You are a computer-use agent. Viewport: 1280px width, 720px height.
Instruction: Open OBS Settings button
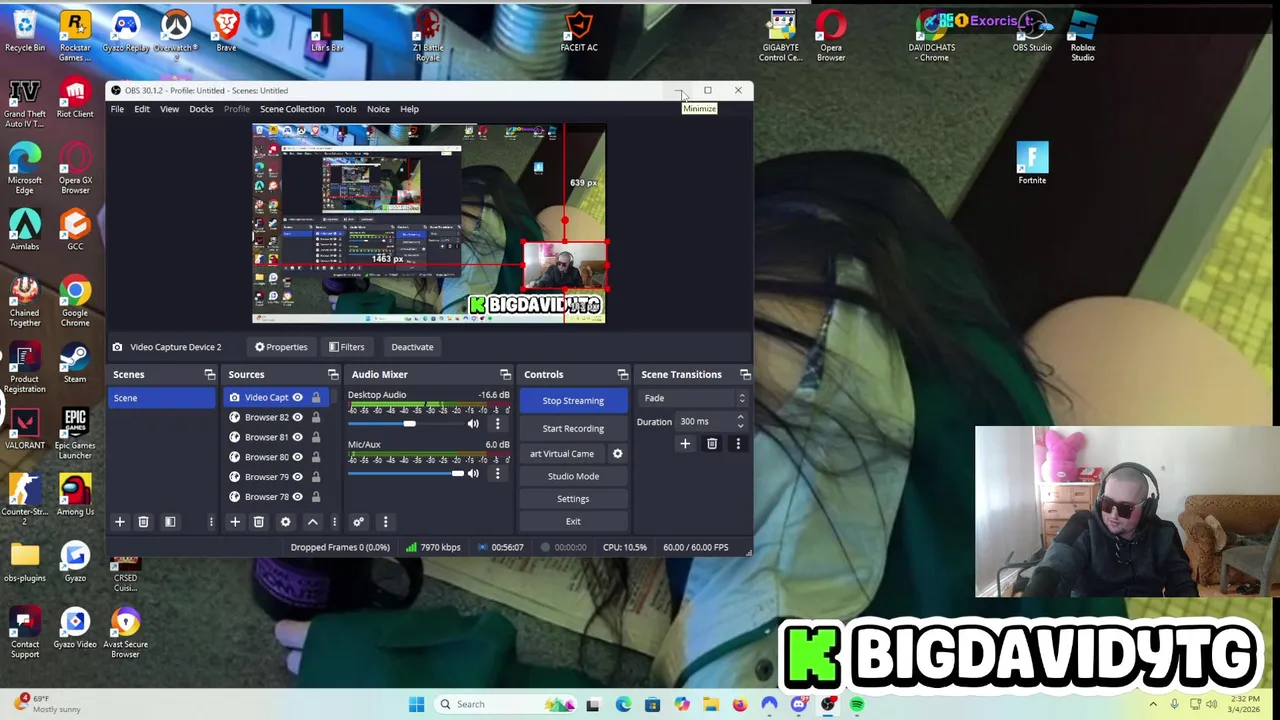573,499
